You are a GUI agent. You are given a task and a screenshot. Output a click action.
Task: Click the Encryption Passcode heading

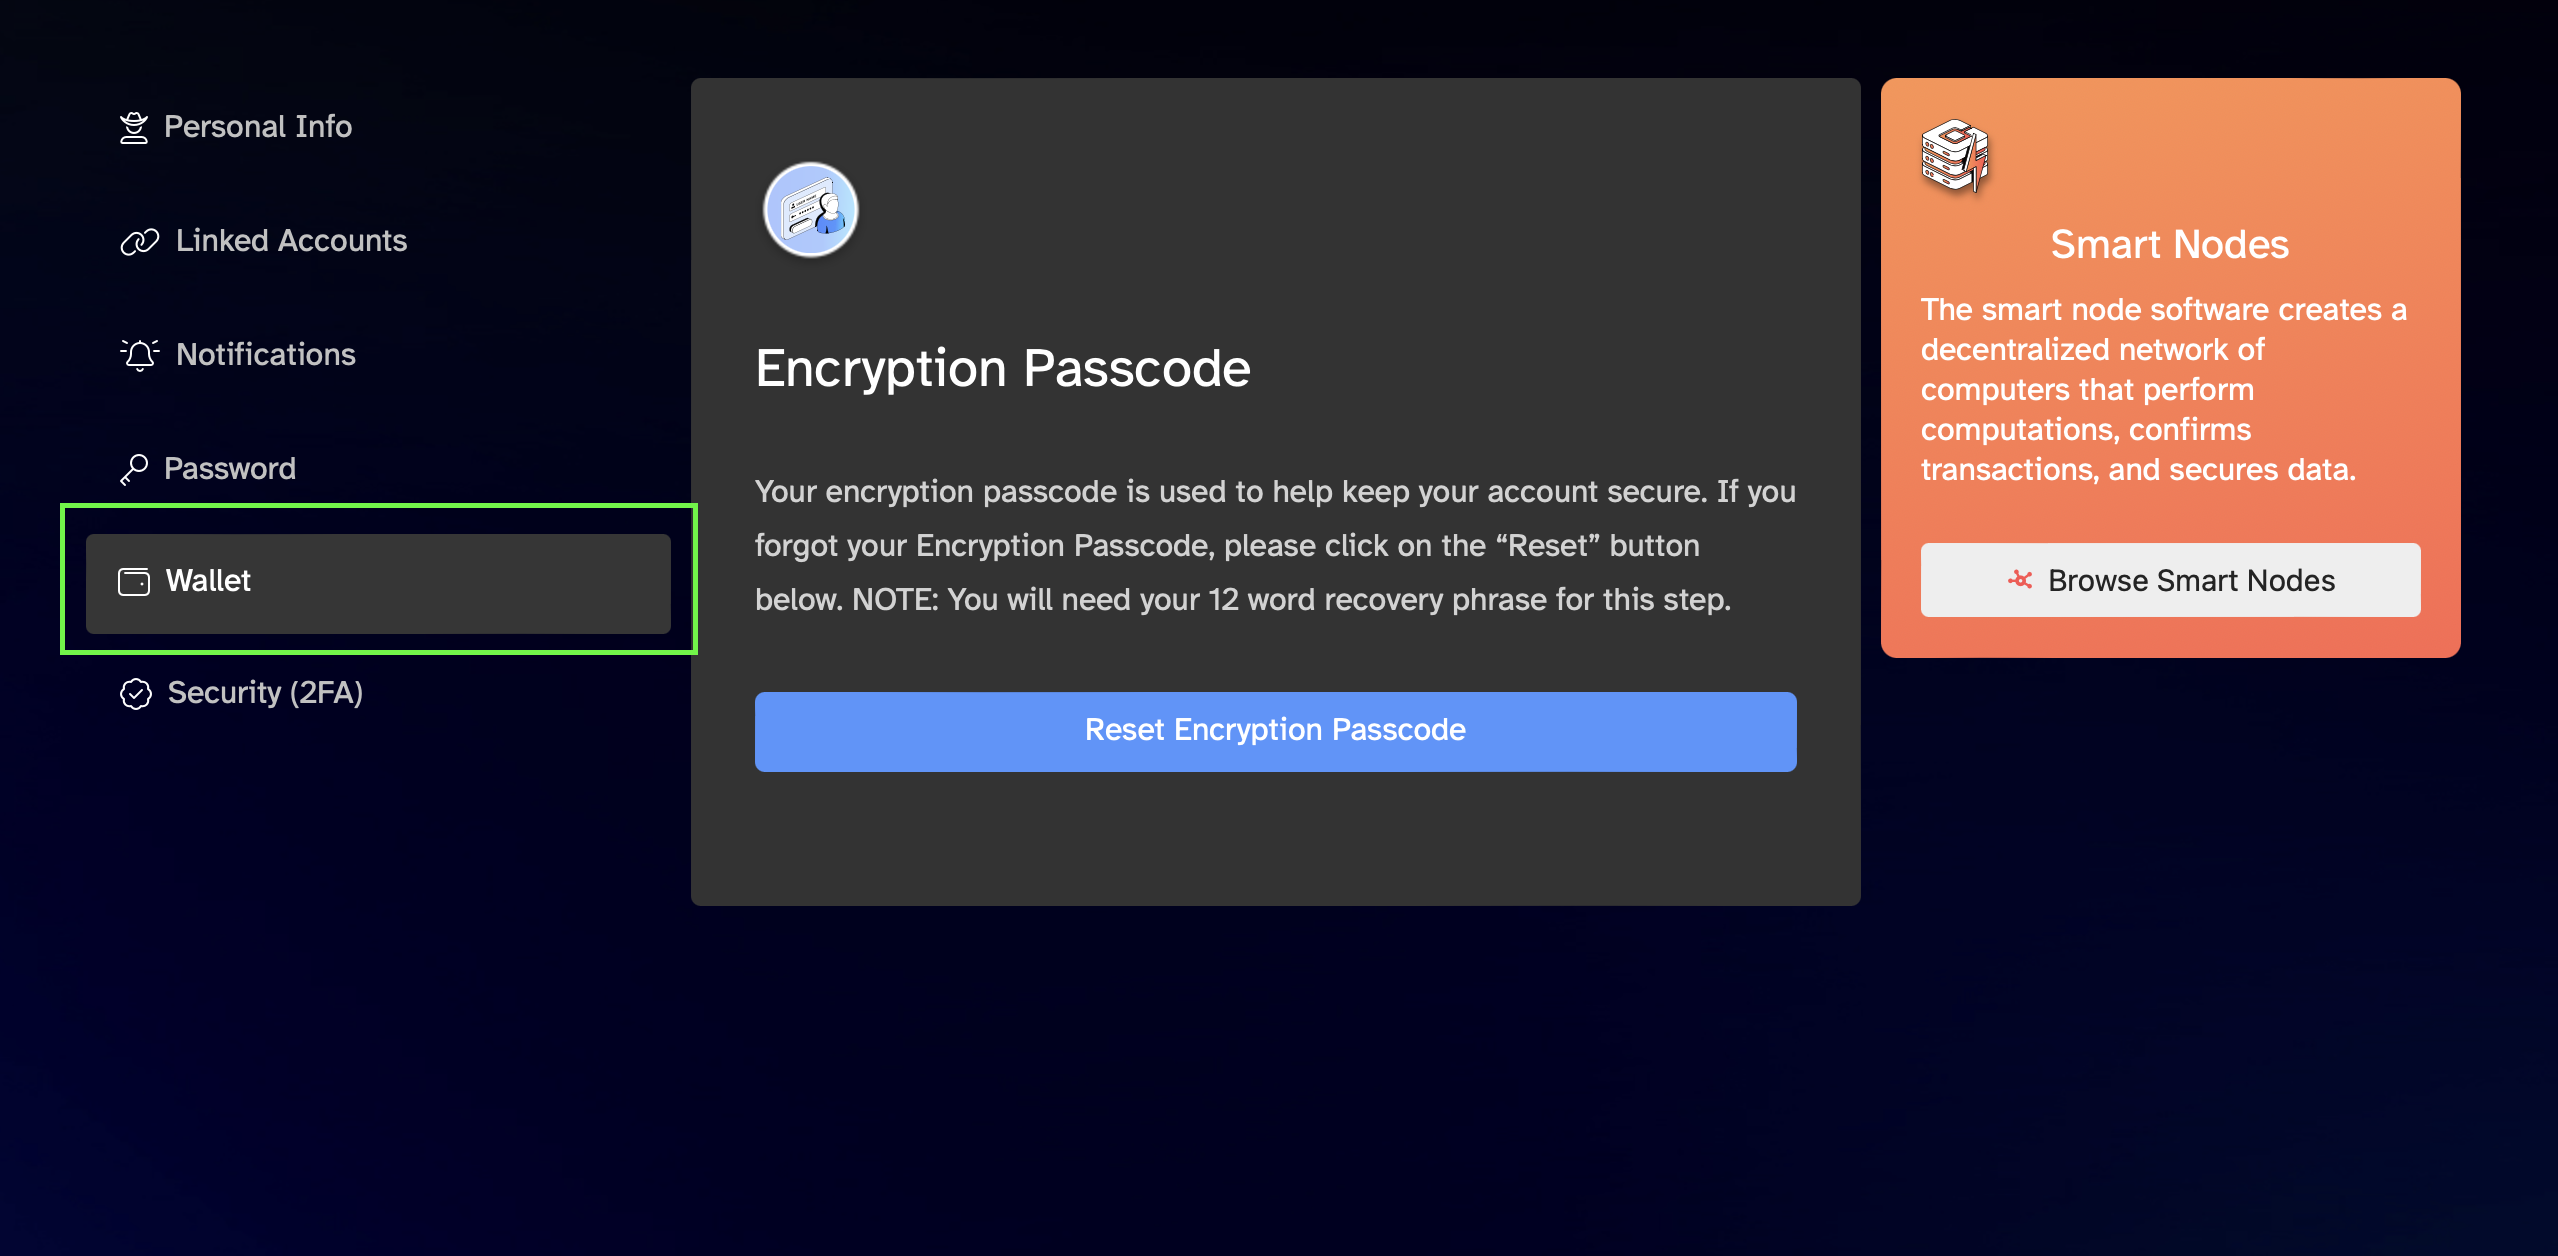[1003, 368]
